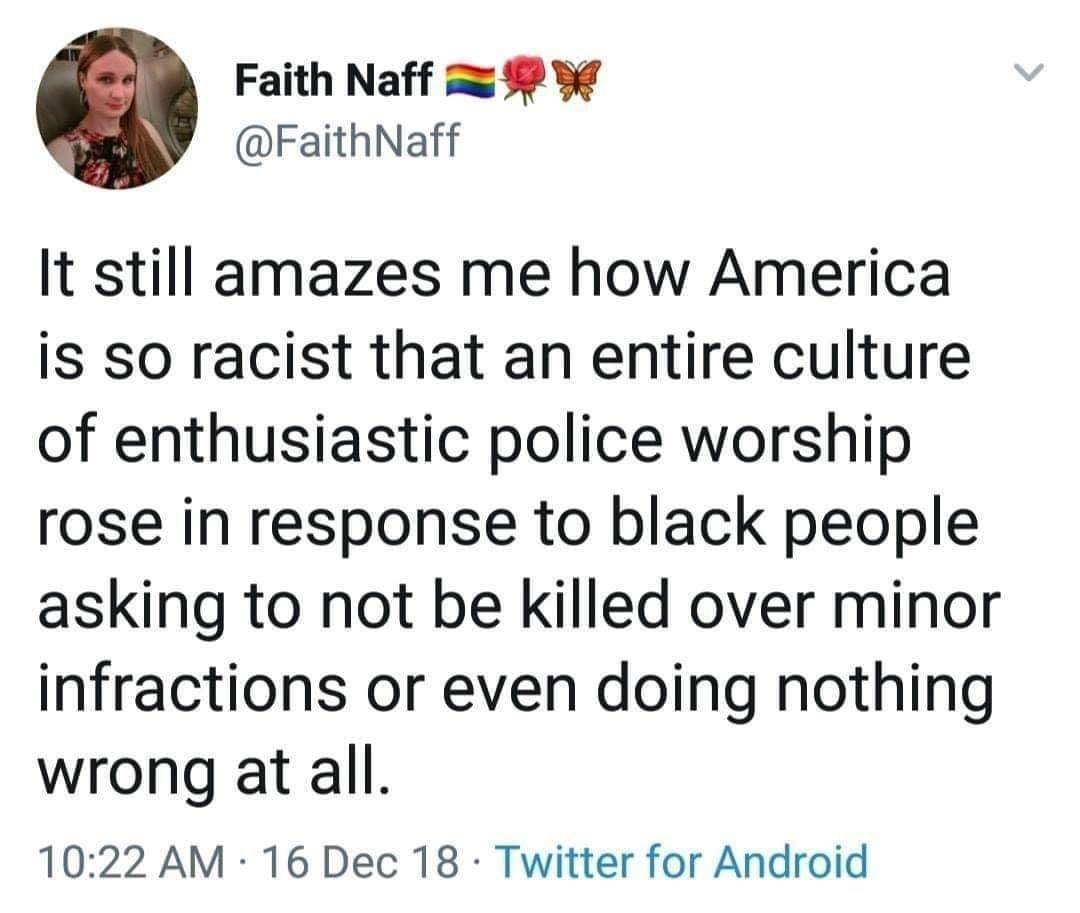Image resolution: width=1080 pixels, height=913 pixels.
Task: Click the 16 Dec 18 date
Action: coord(360,862)
